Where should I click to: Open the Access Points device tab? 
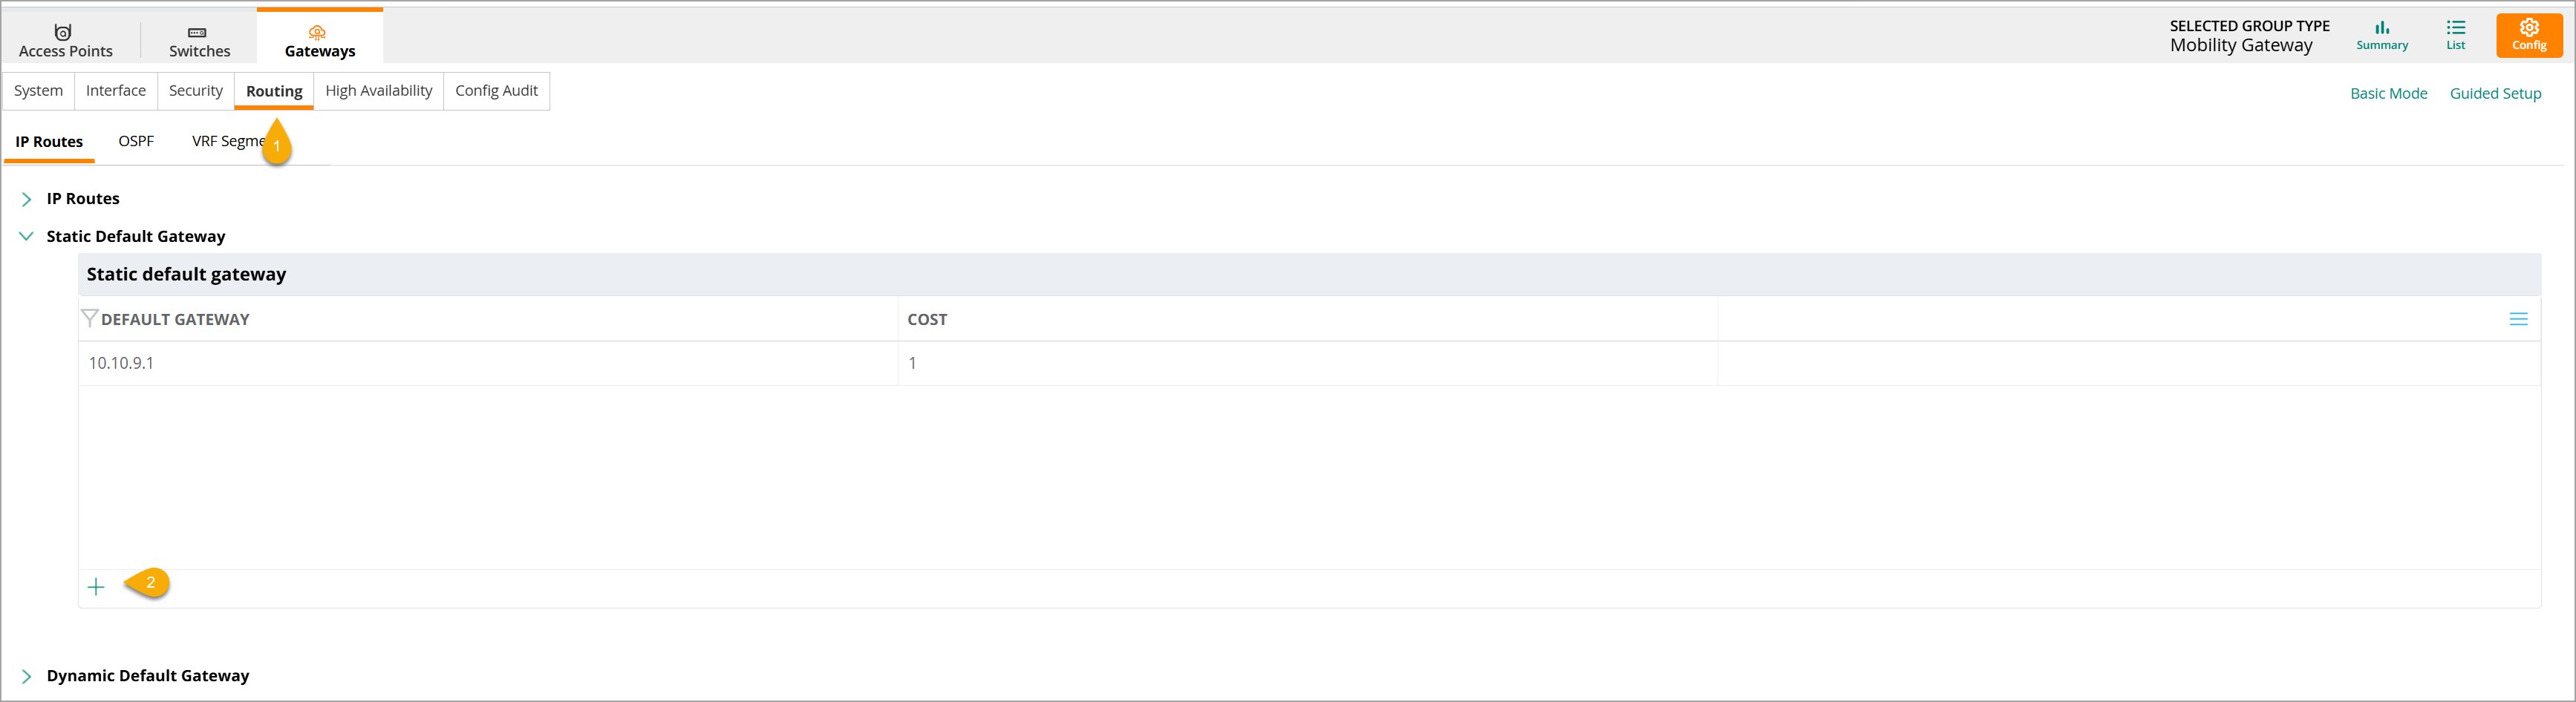[x=66, y=40]
